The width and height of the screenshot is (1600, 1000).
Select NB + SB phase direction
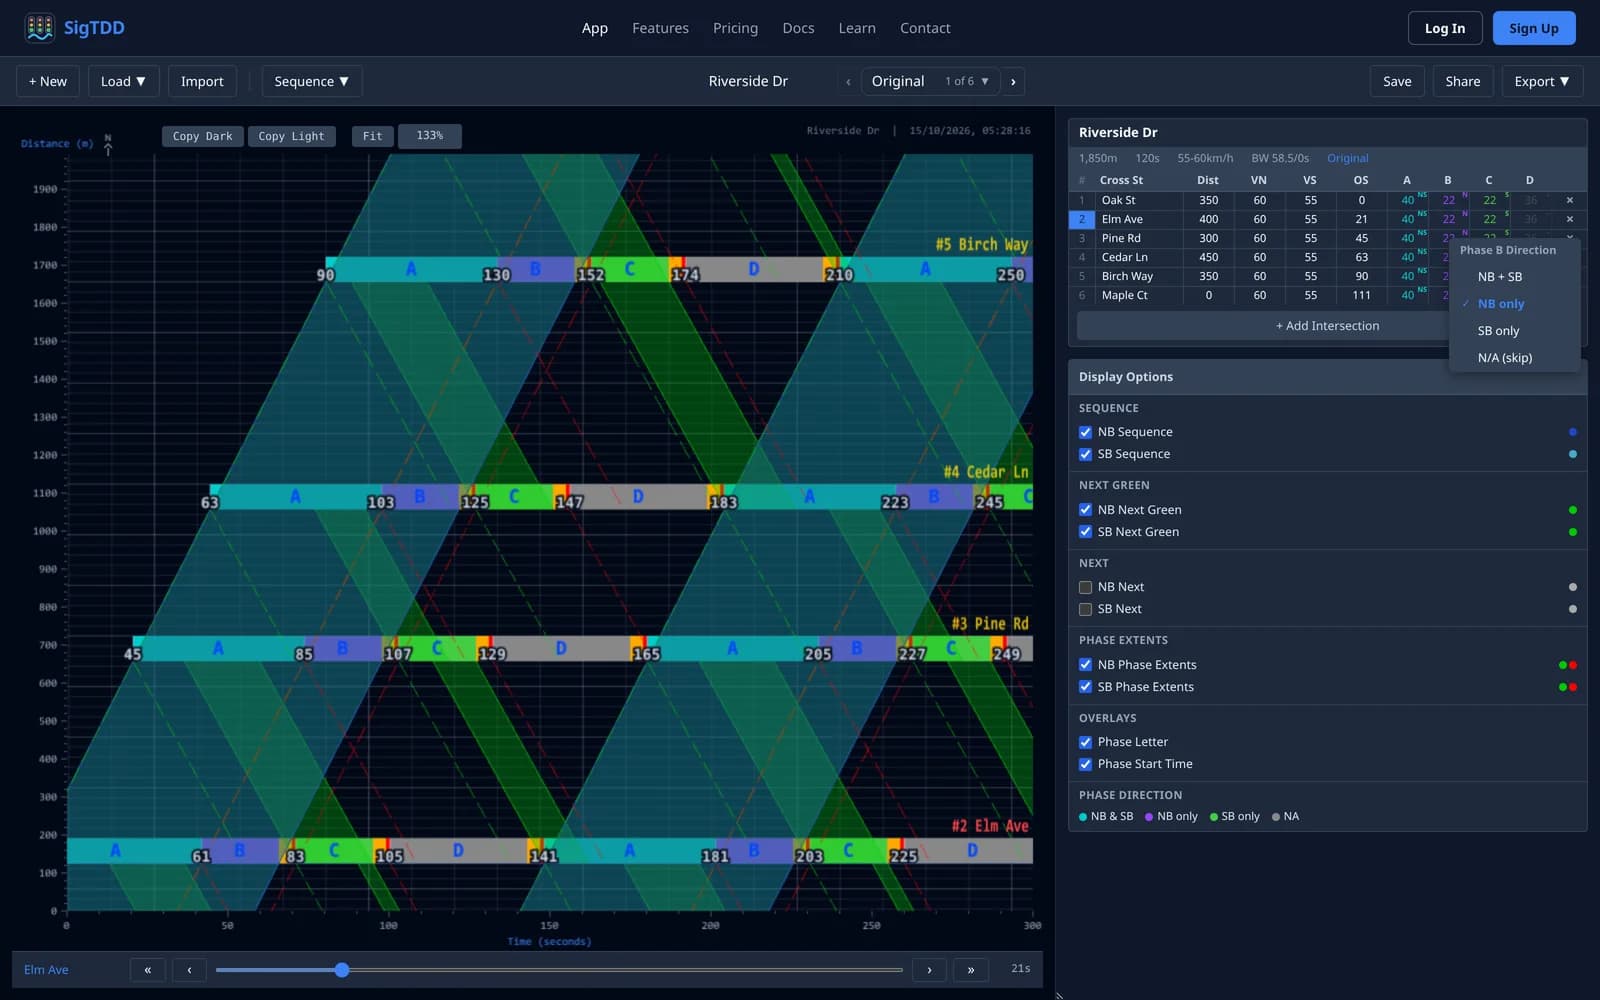pos(1514,277)
